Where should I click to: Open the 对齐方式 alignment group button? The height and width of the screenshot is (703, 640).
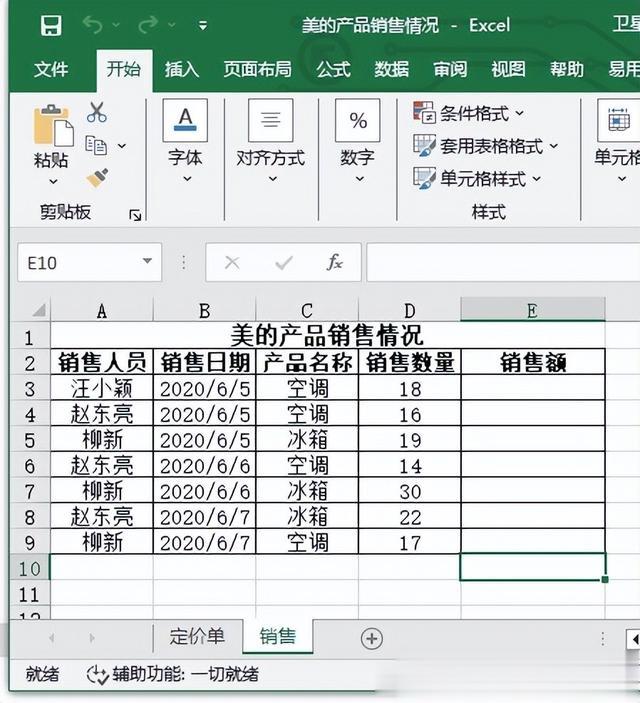271,121
